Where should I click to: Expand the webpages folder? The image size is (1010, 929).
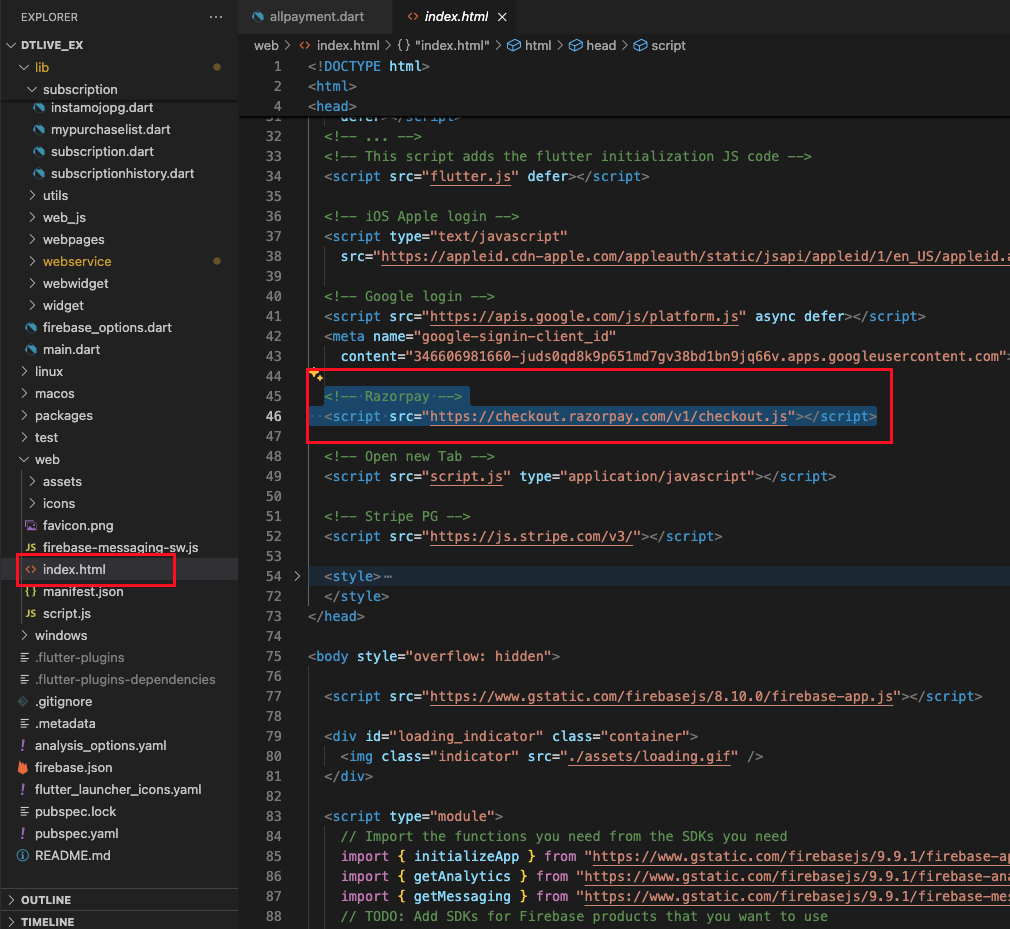point(32,239)
